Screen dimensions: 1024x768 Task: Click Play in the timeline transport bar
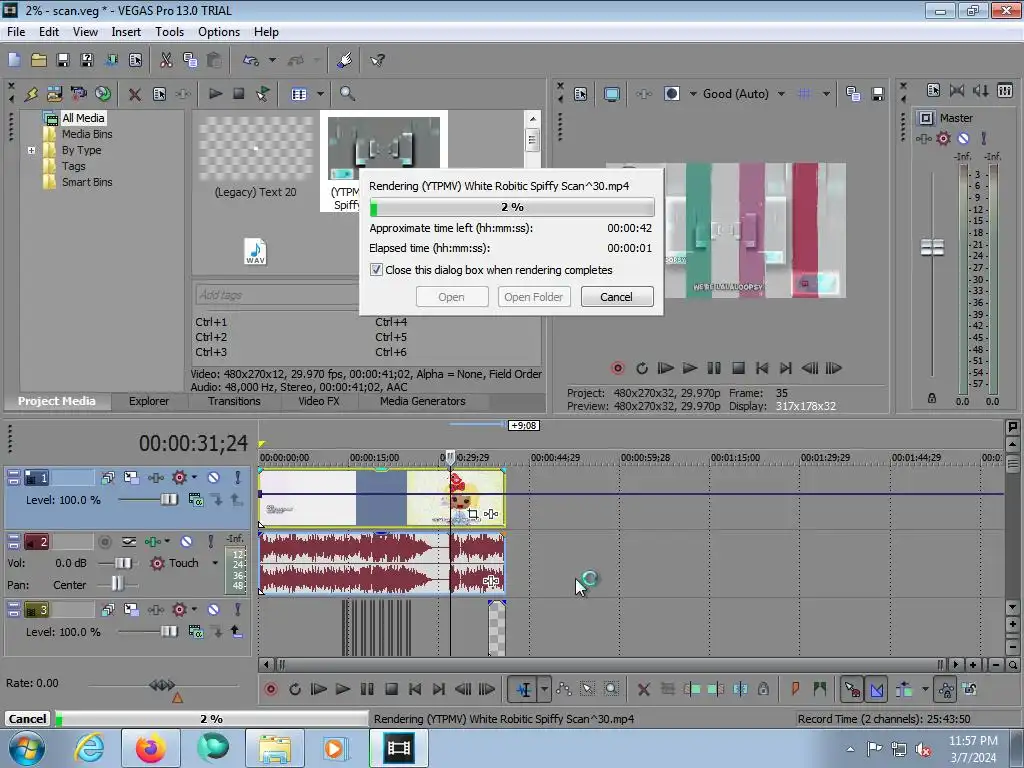coord(343,689)
